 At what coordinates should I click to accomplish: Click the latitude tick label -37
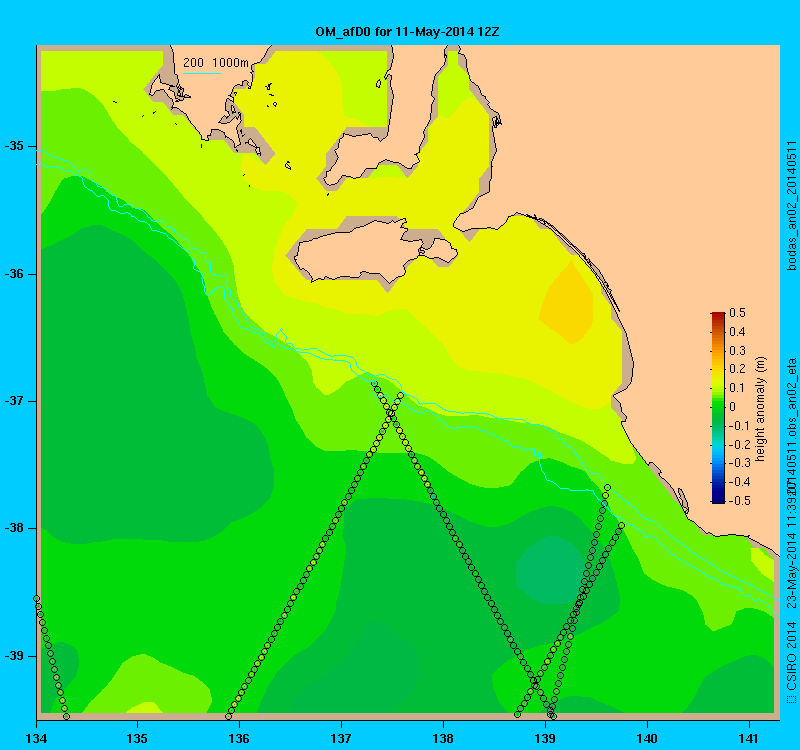coord(14,401)
